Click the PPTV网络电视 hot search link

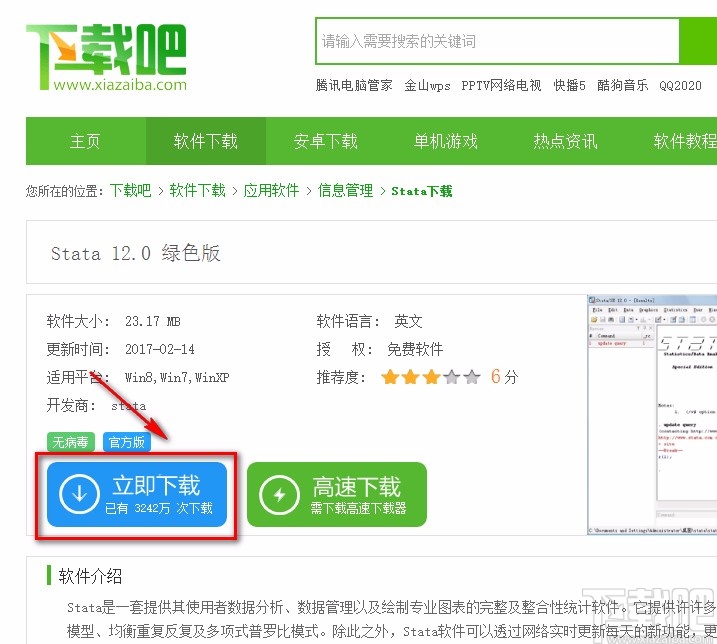(501, 86)
